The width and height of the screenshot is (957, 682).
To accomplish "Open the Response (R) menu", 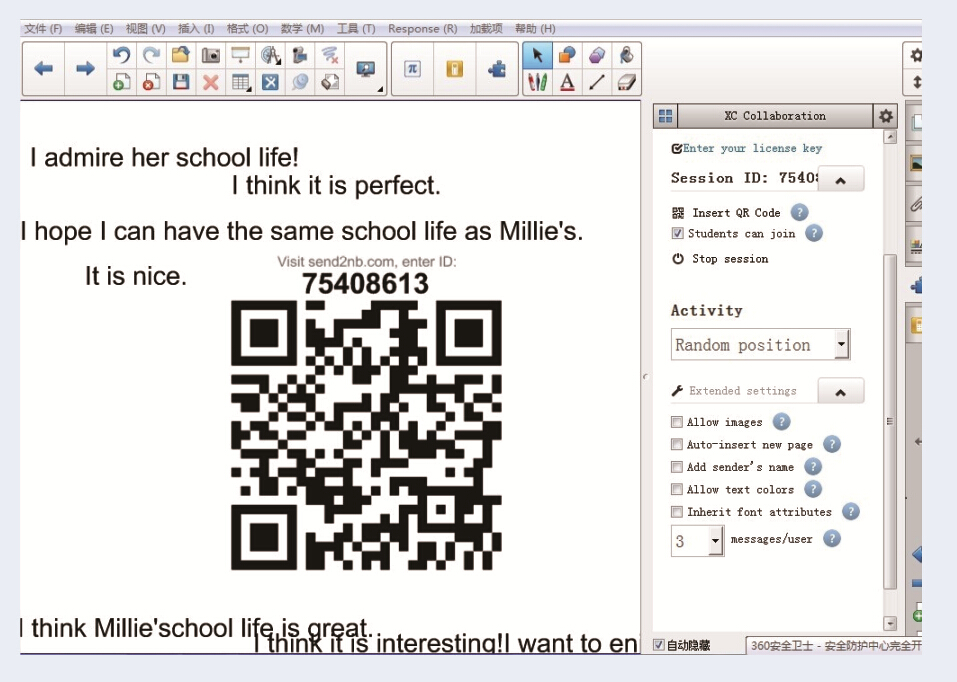I will click(x=422, y=29).
